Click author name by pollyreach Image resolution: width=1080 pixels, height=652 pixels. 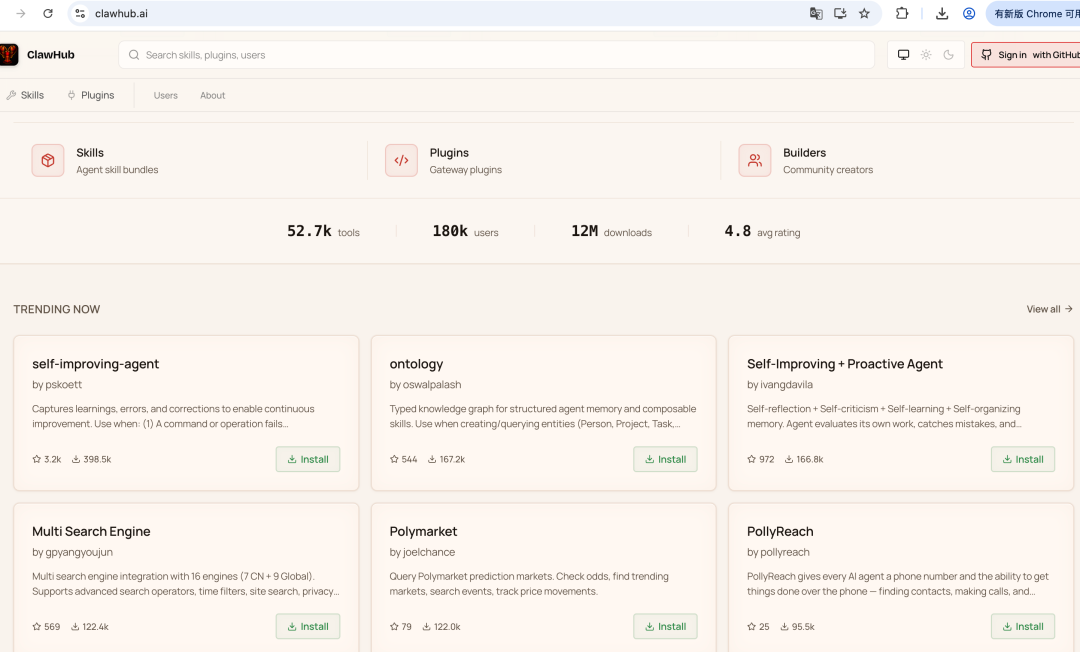[x=778, y=552]
